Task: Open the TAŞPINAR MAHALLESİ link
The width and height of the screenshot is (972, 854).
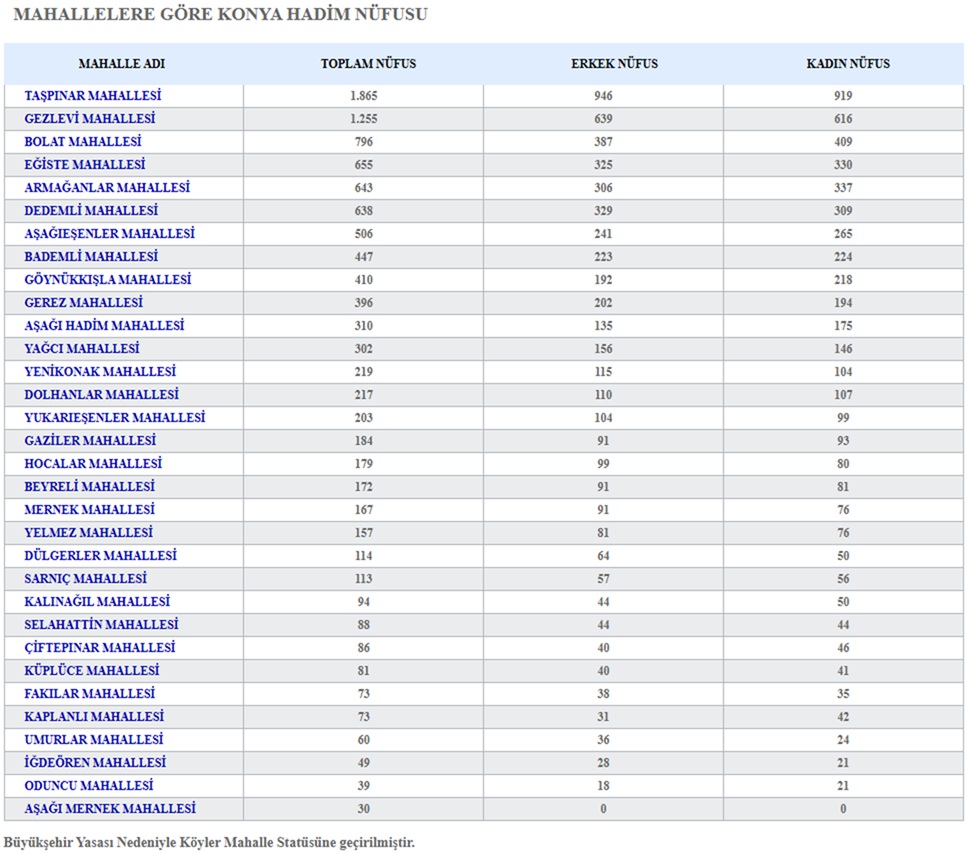Action: click(x=93, y=96)
